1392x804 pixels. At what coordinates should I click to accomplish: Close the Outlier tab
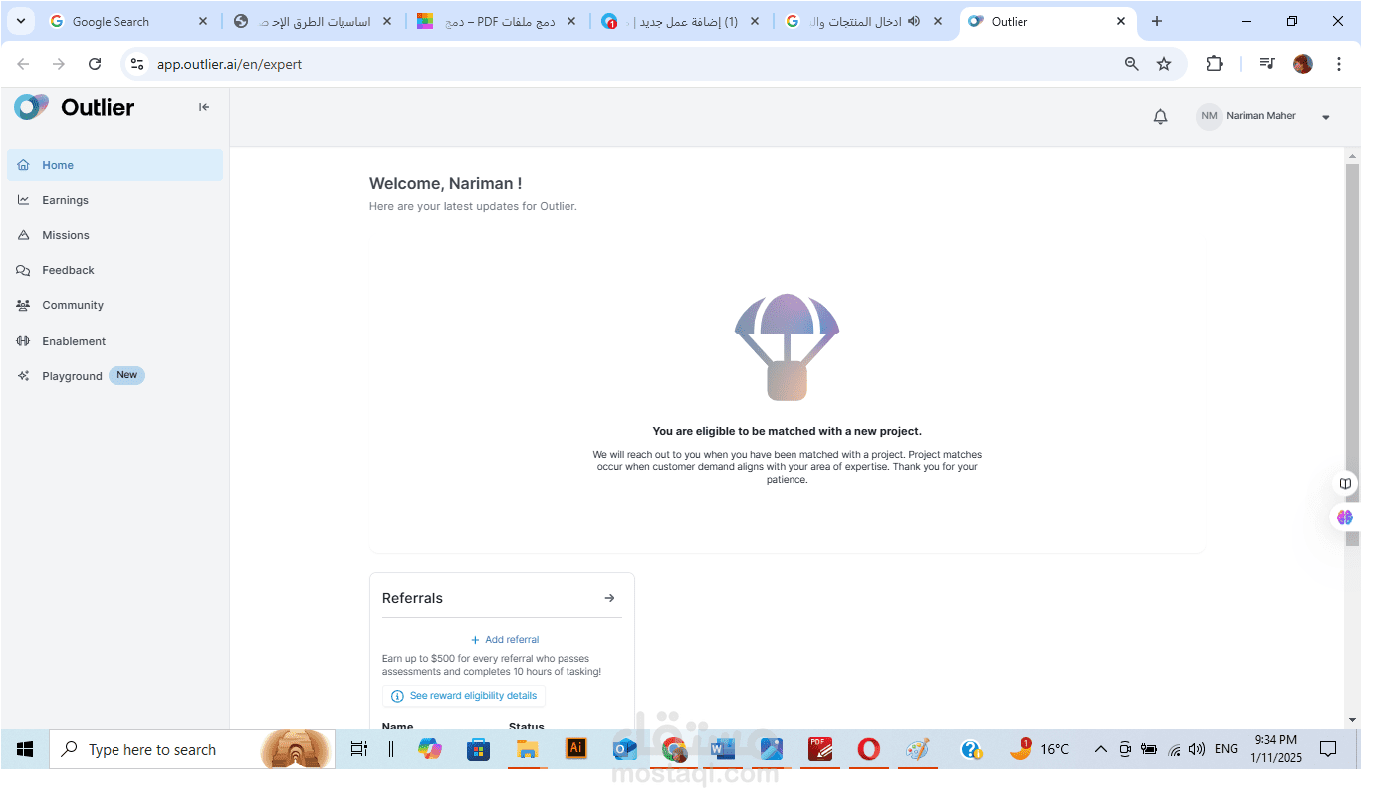(x=1121, y=21)
